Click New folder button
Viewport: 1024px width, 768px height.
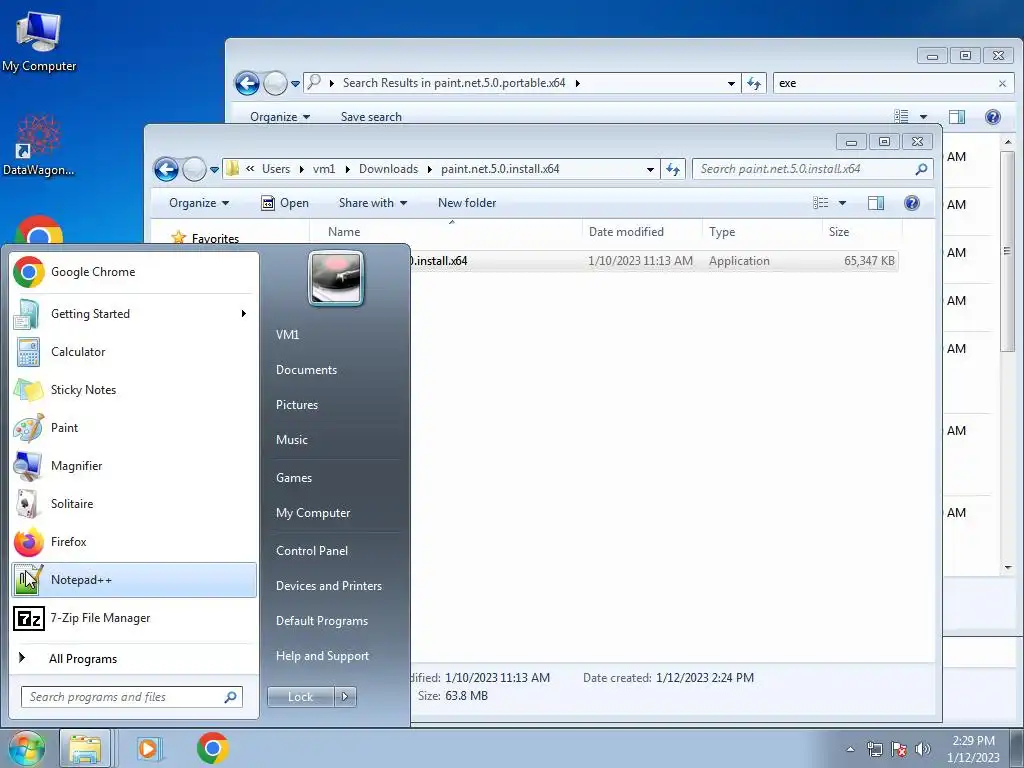(x=467, y=203)
